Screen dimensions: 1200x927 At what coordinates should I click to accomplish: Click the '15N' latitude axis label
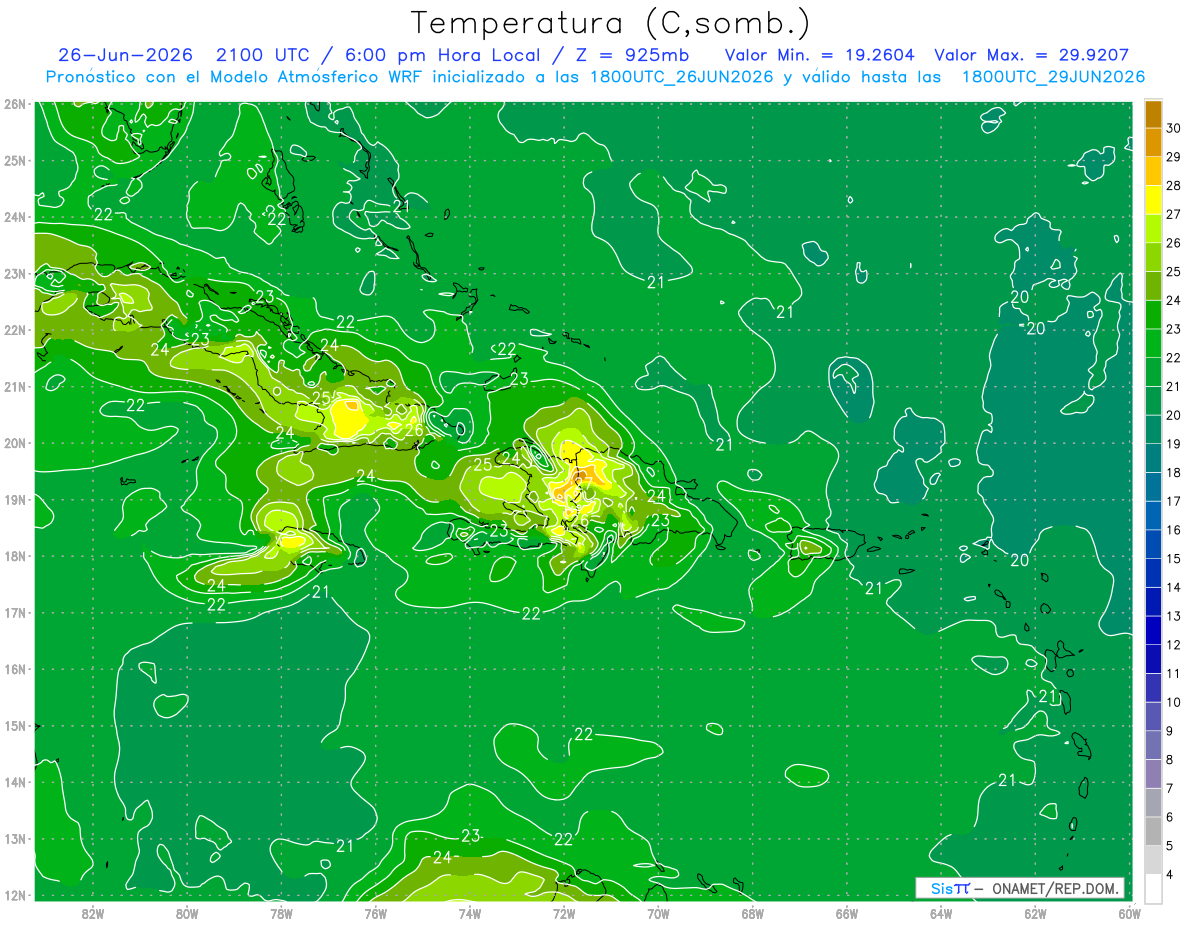15,726
